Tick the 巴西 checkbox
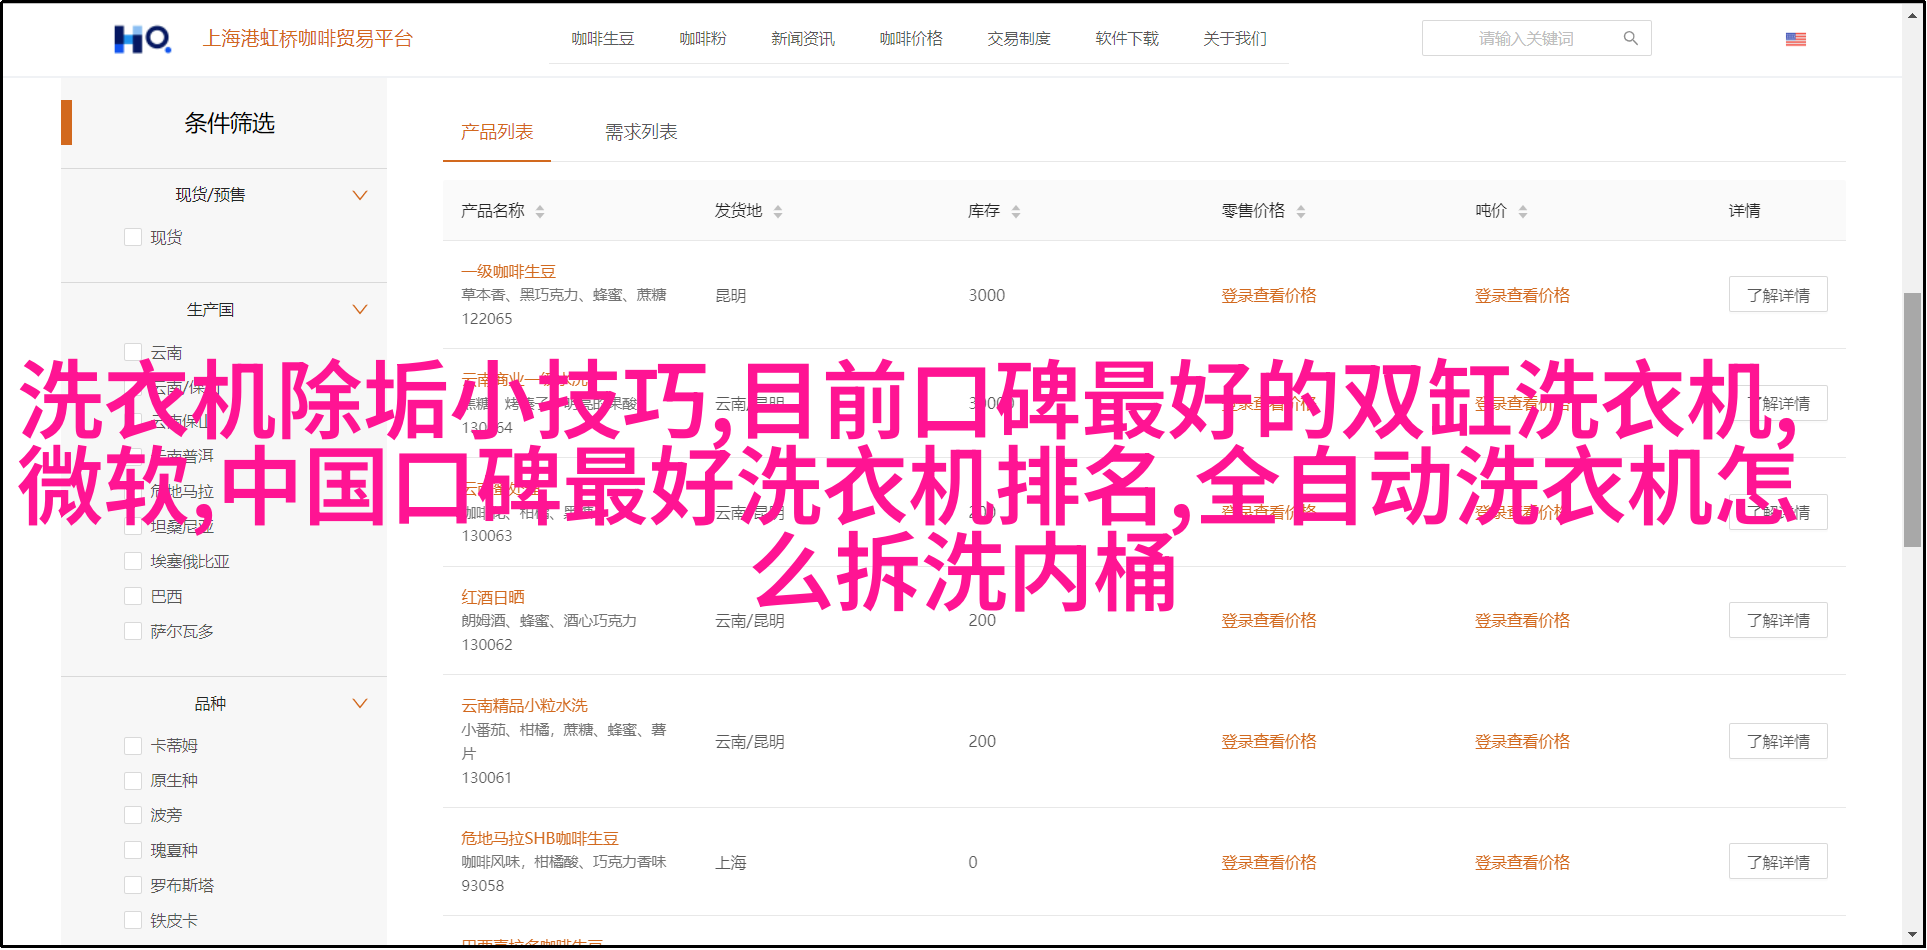 click(x=133, y=596)
